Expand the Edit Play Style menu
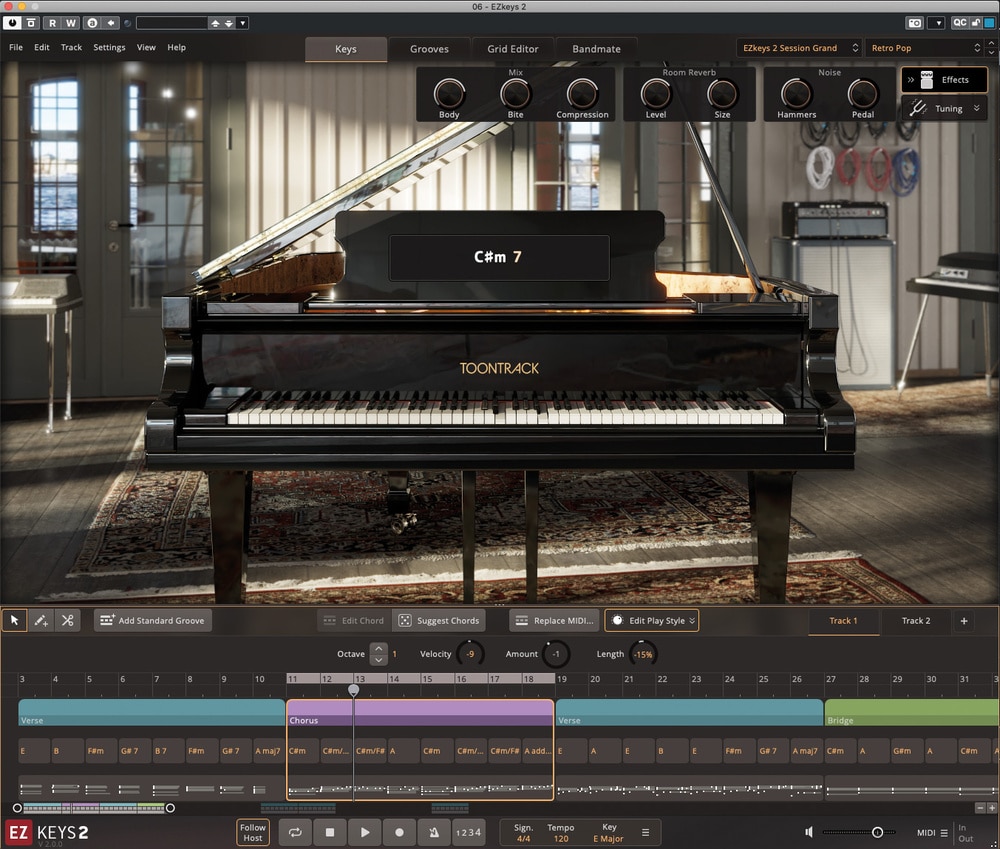This screenshot has height=849, width=1000. [652, 620]
